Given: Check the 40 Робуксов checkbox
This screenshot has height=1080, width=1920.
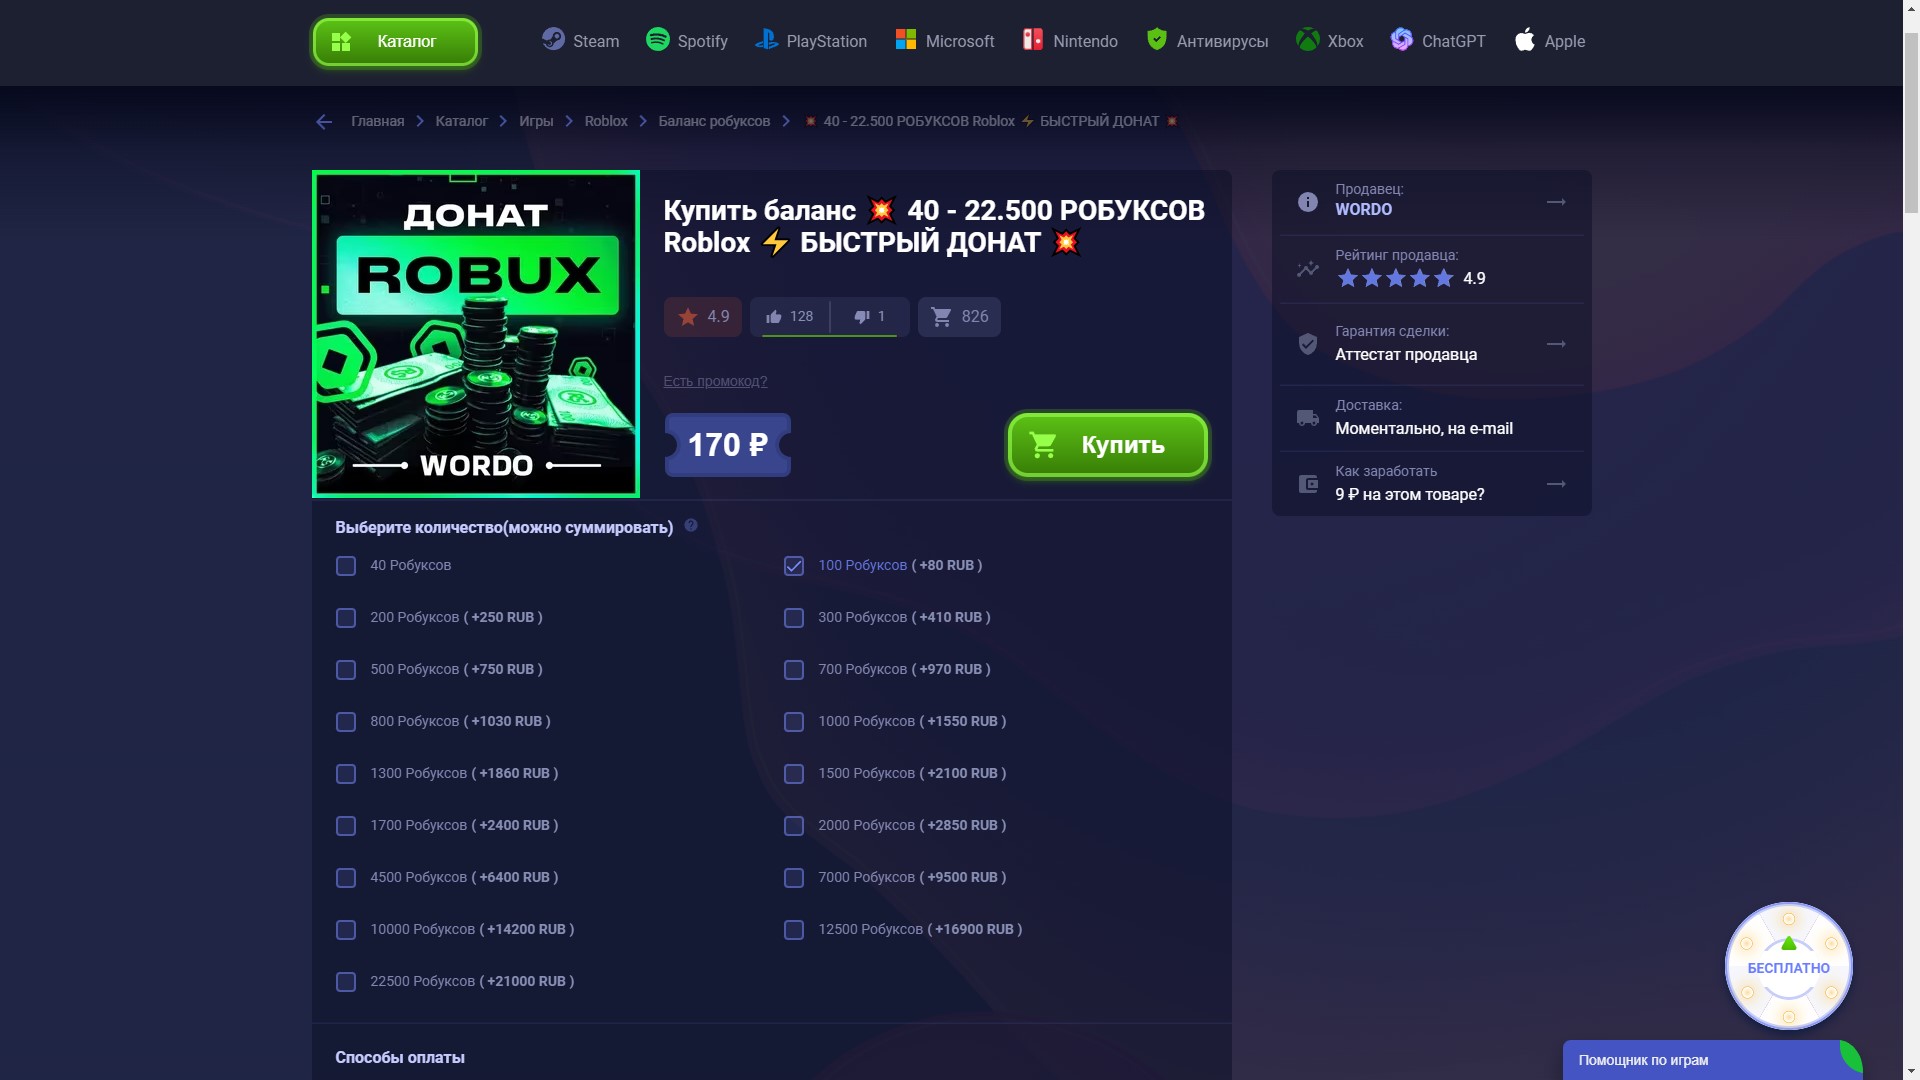Looking at the screenshot, I should tap(346, 566).
